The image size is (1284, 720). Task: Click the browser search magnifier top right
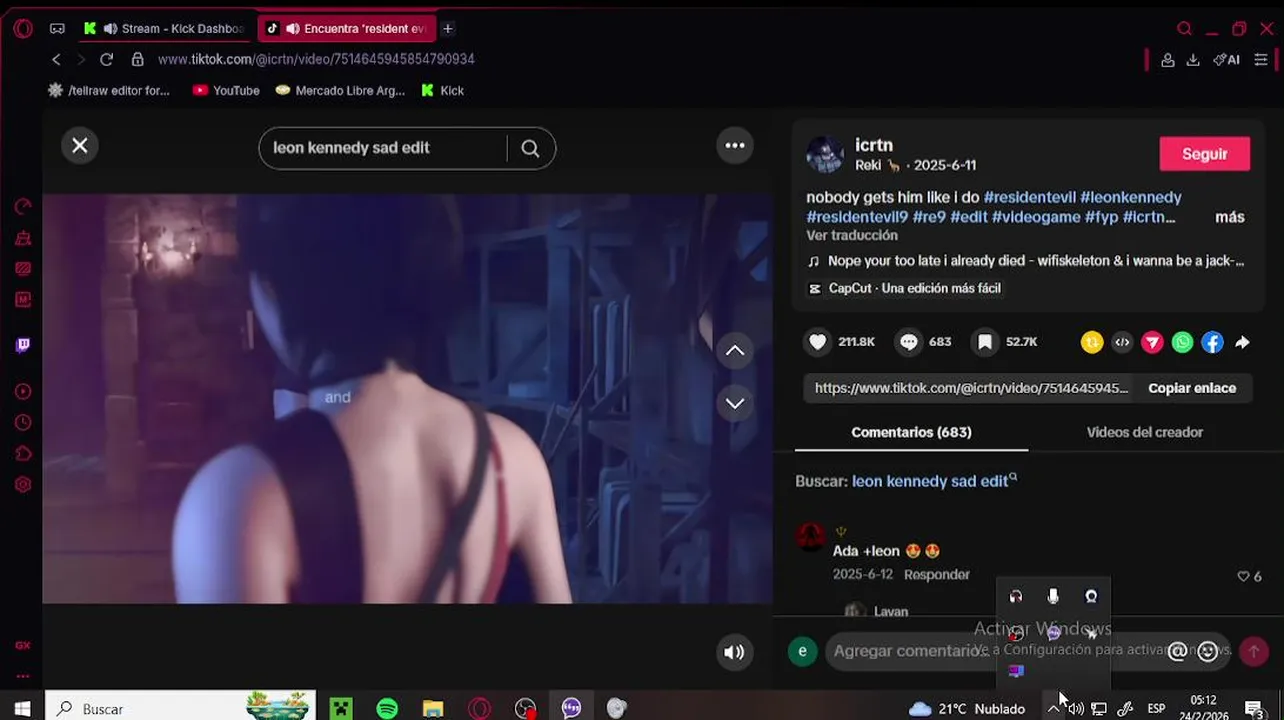pyautogui.click(x=1184, y=29)
